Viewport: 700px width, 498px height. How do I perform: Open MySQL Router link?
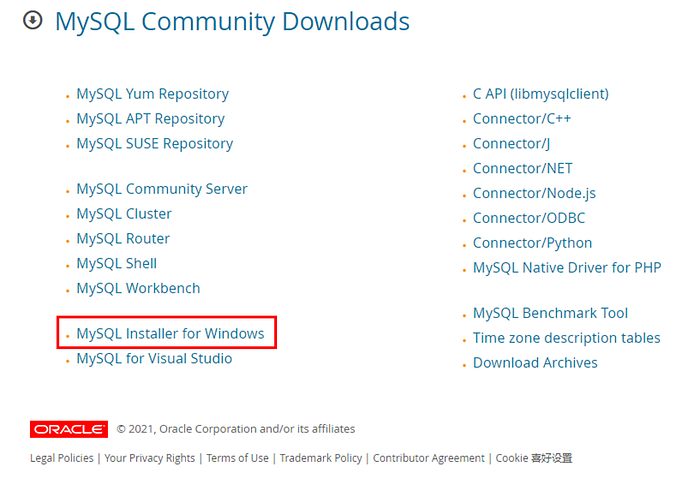click(x=123, y=239)
